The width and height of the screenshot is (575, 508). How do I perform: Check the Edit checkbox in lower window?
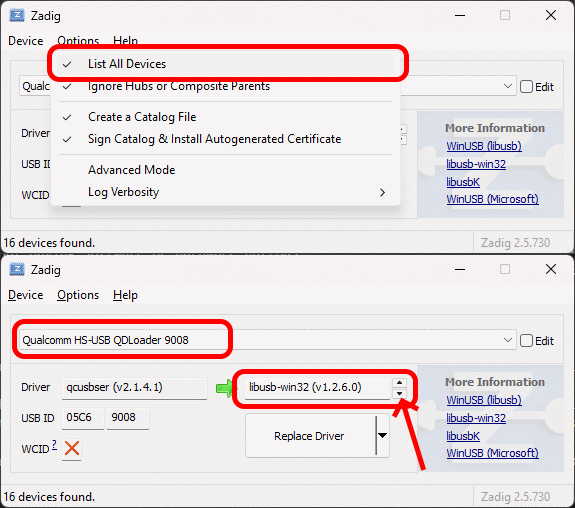point(526,341)
